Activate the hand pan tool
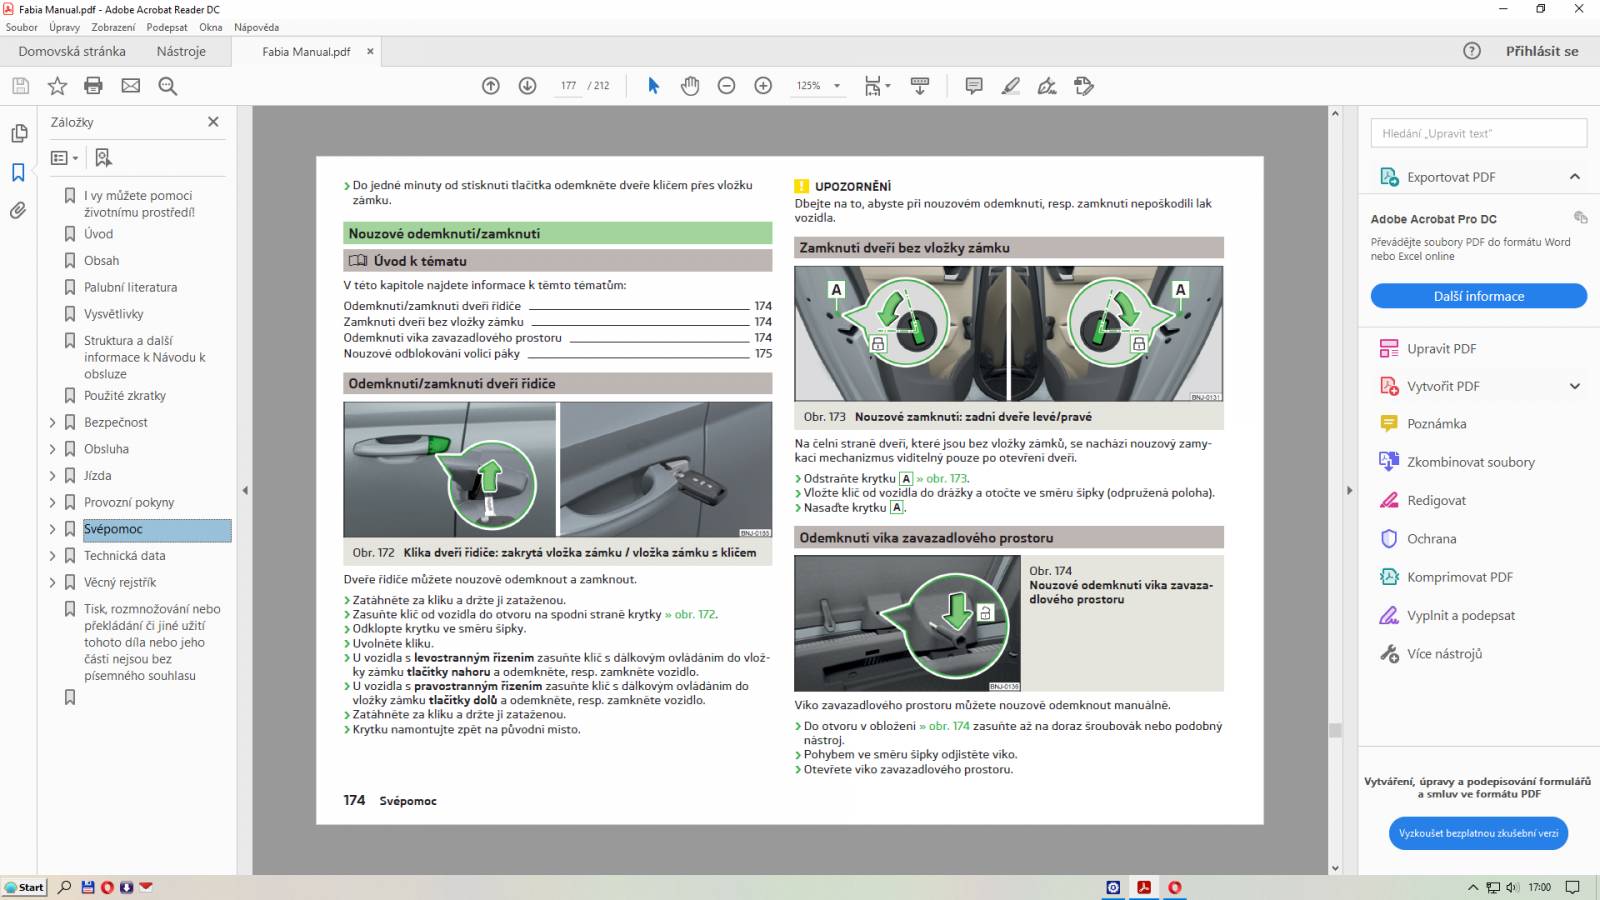The width and height of the screenshot is (1600, 900). [690, 86]
